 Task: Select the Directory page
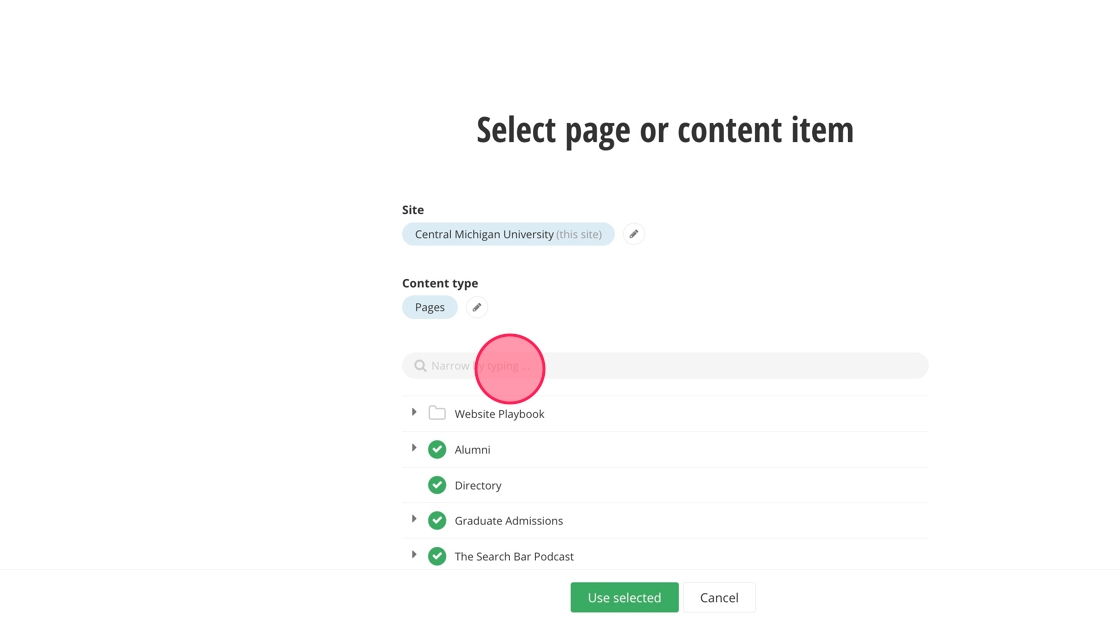(x=478, y=486)
